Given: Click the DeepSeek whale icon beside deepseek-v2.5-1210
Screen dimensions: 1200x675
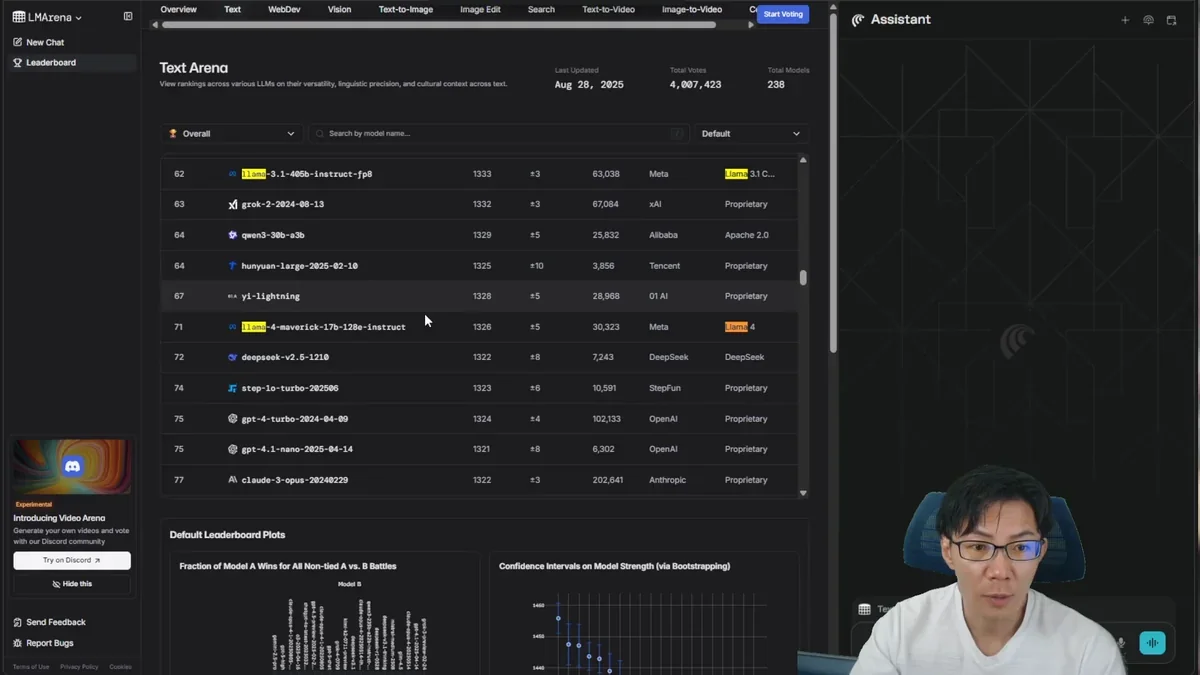Looking at the screenshot, I should coord(232,357).
